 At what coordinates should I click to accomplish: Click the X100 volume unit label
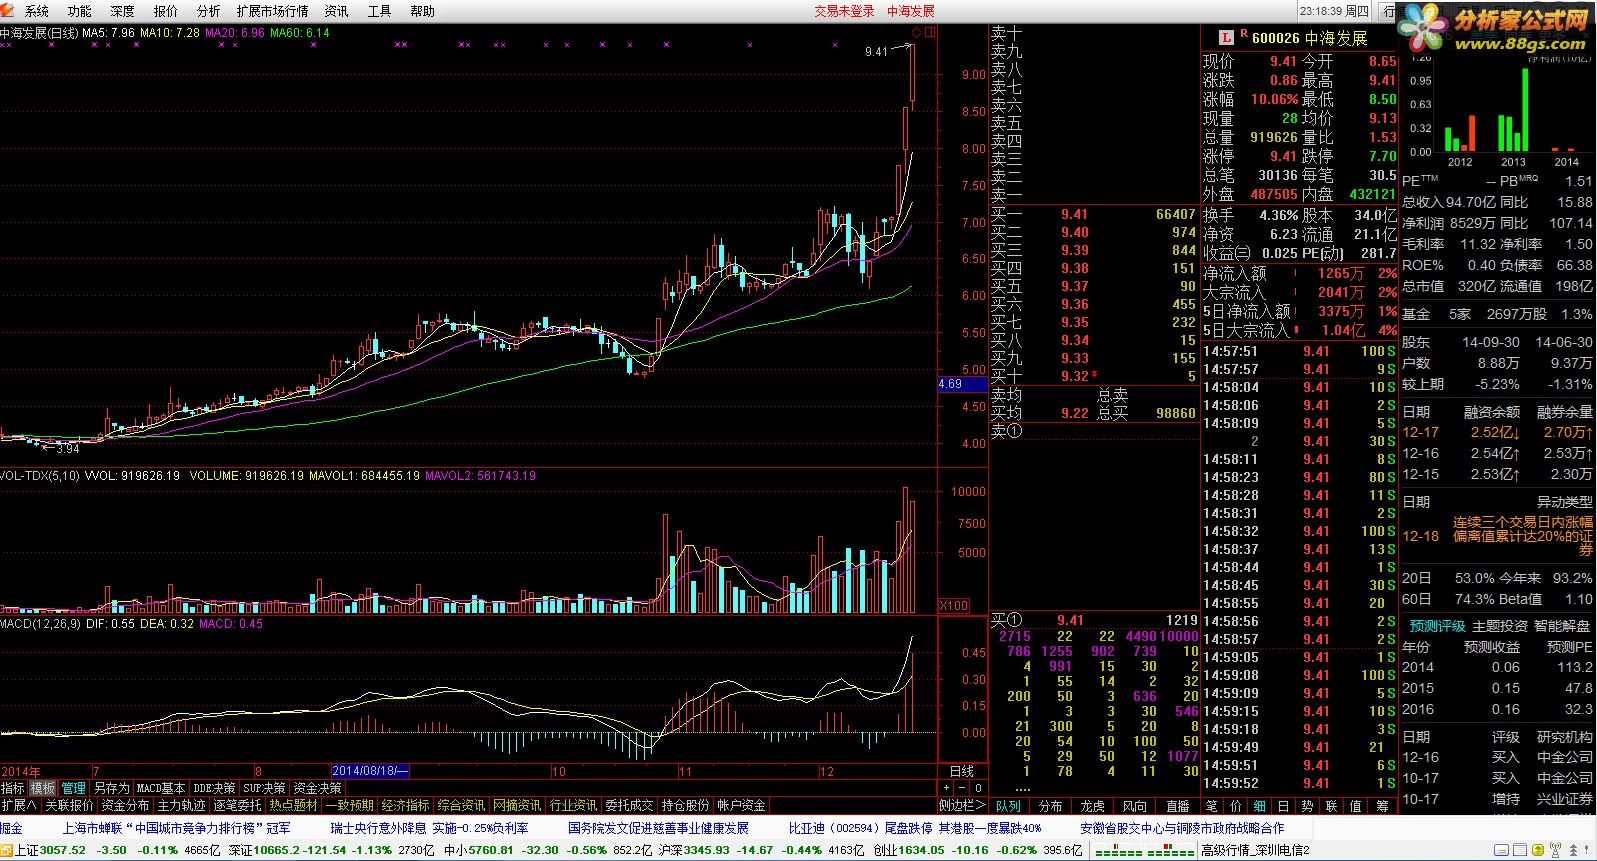tap(953, 606)
